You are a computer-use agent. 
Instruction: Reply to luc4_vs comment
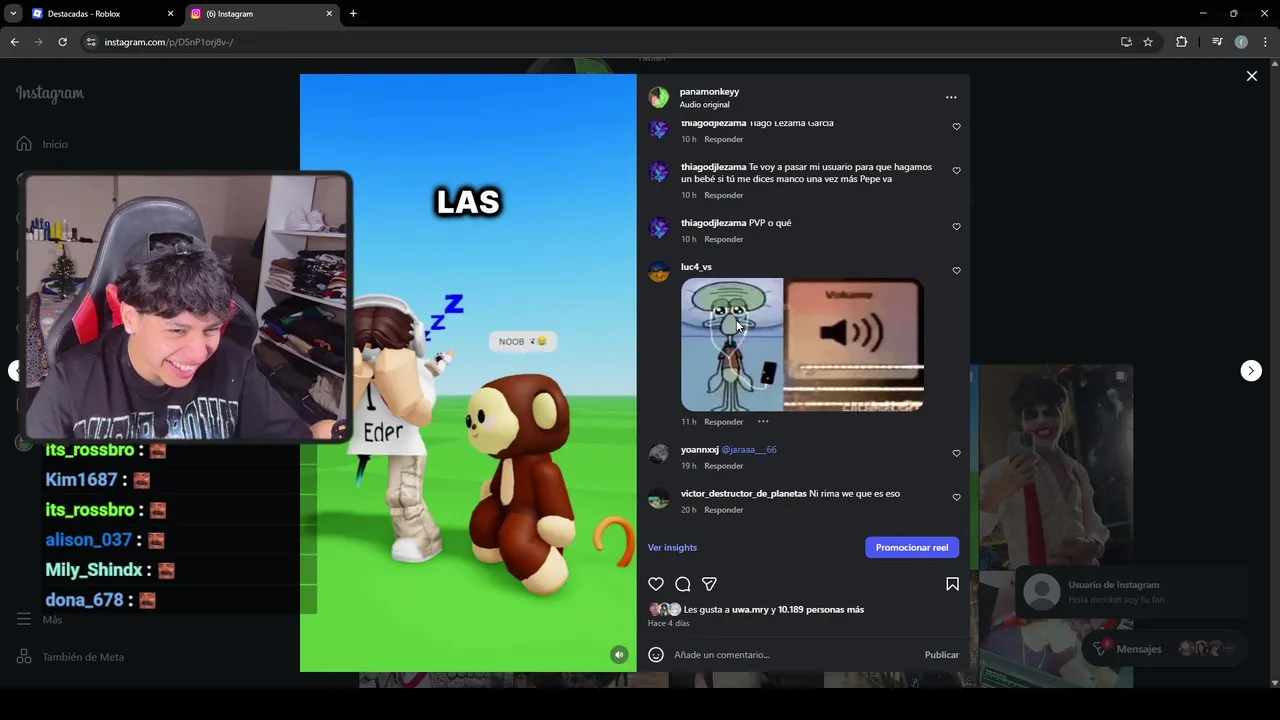723,422
